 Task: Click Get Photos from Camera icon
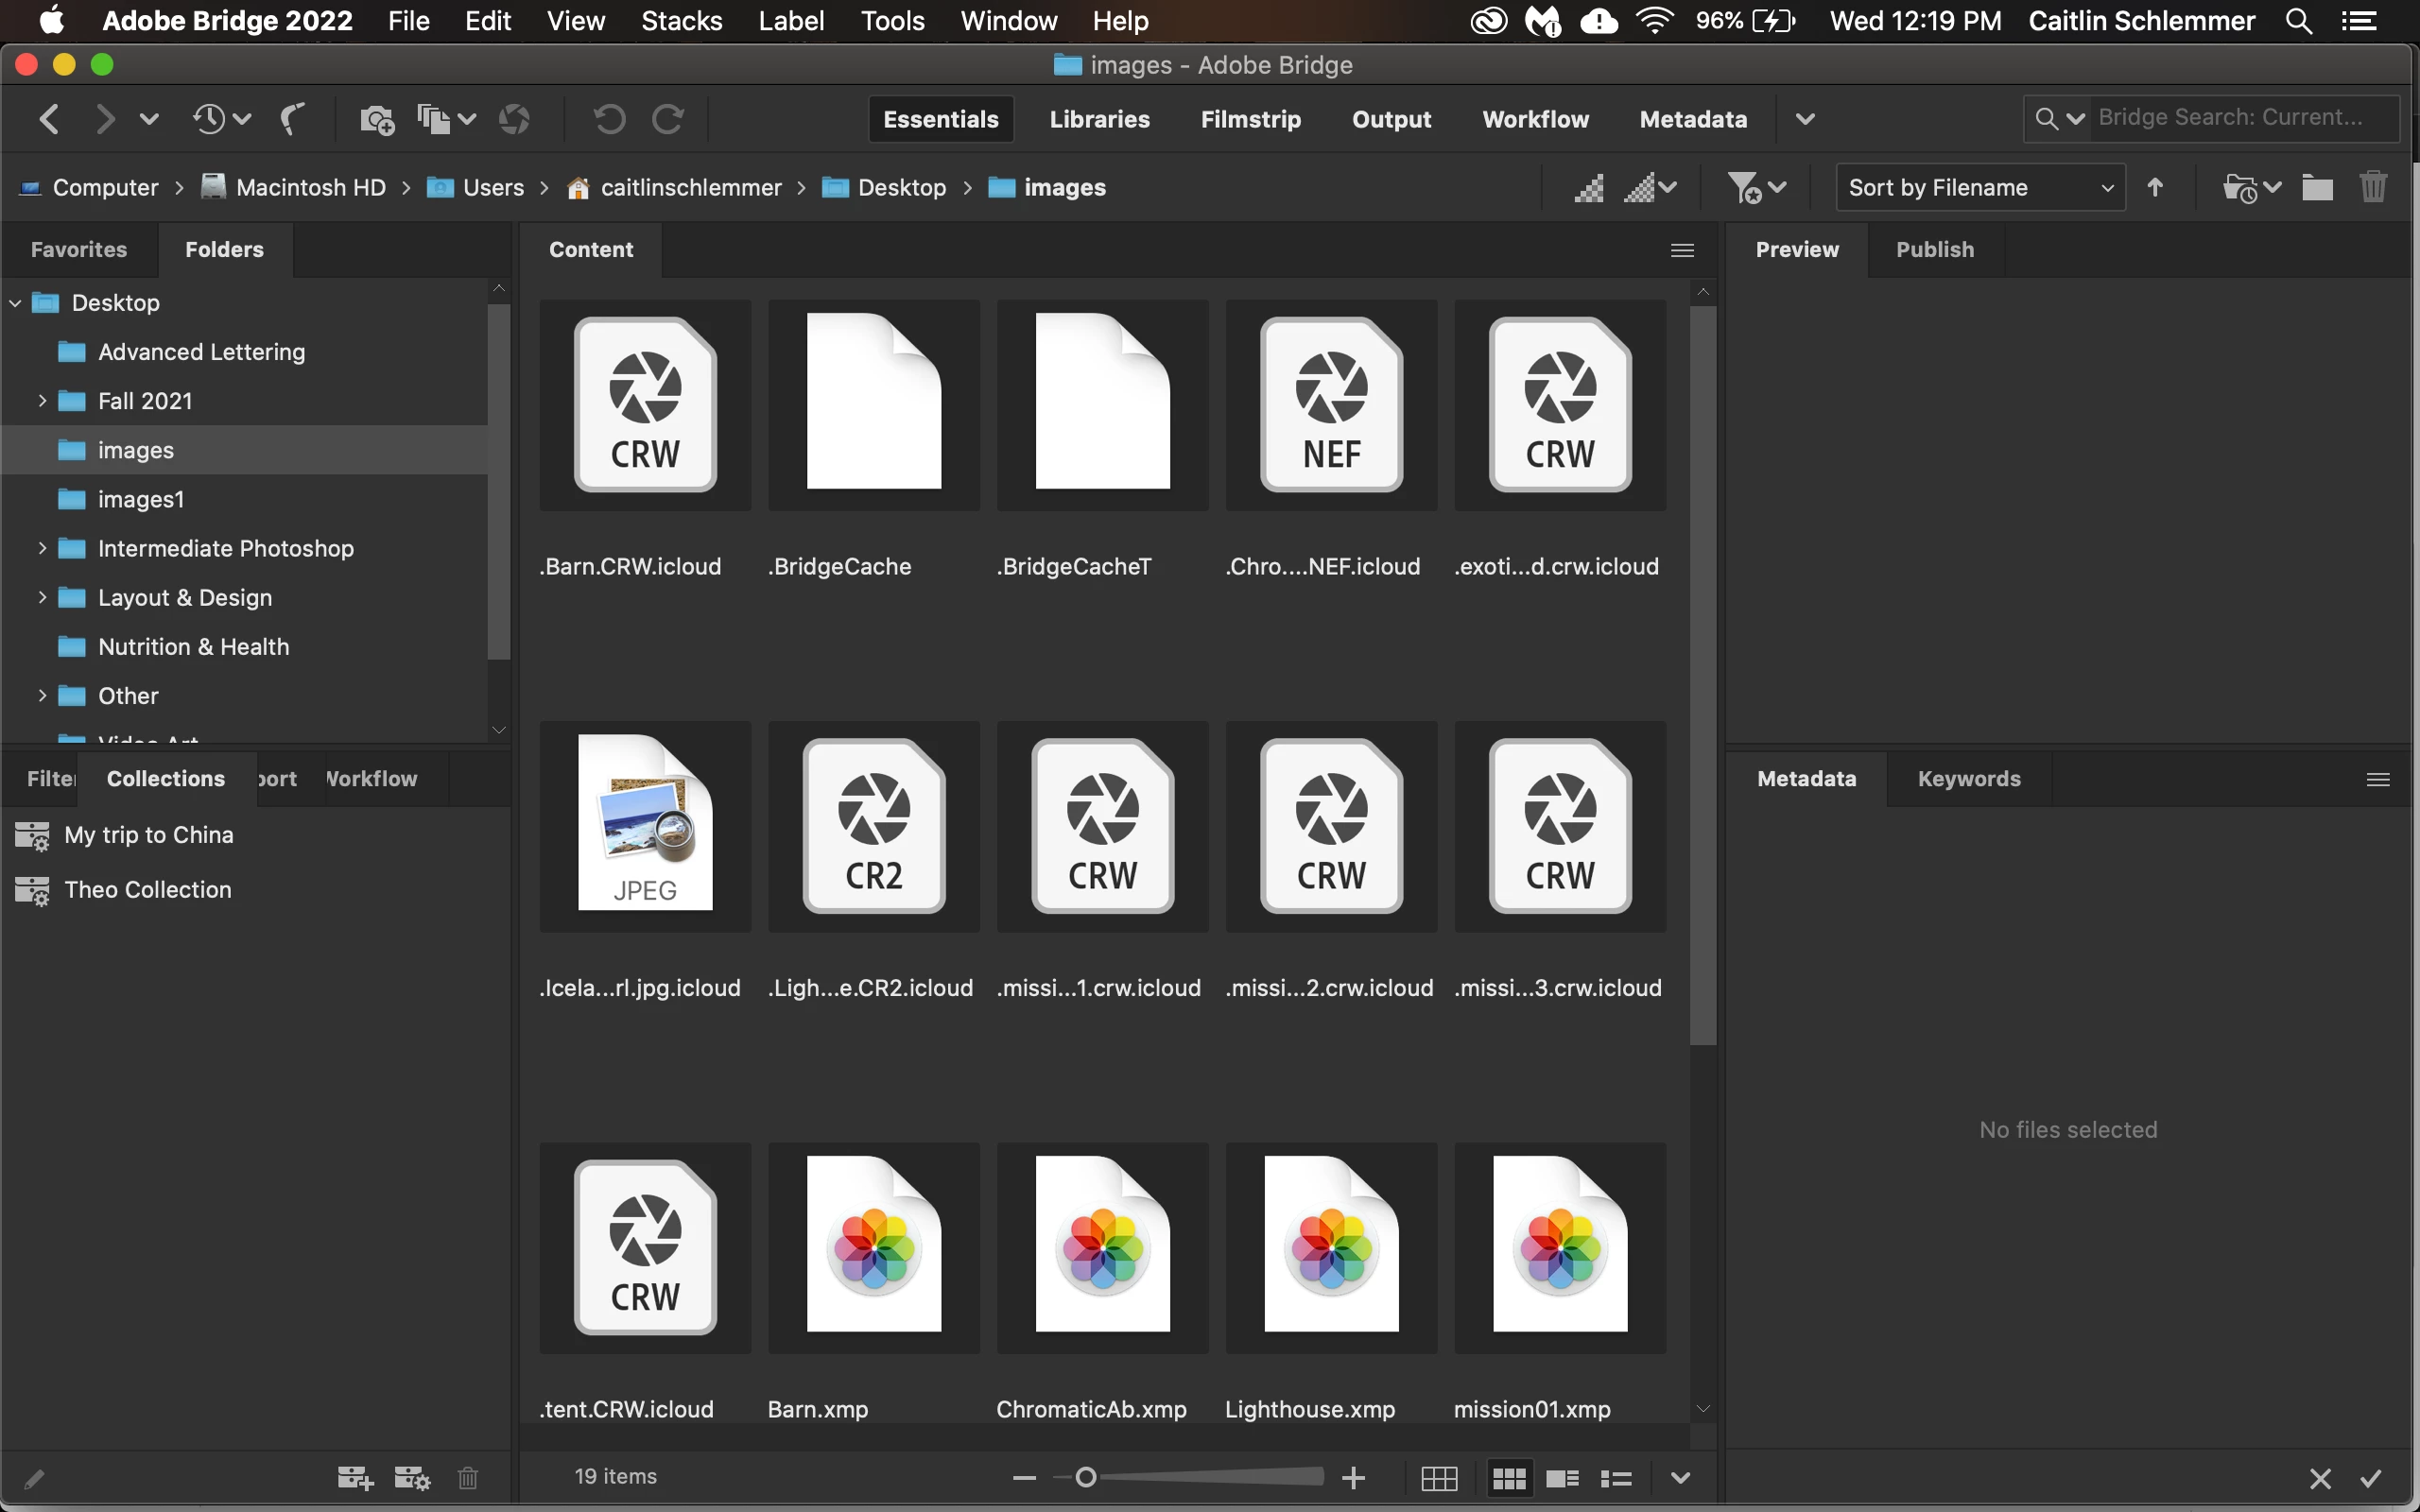376,119
